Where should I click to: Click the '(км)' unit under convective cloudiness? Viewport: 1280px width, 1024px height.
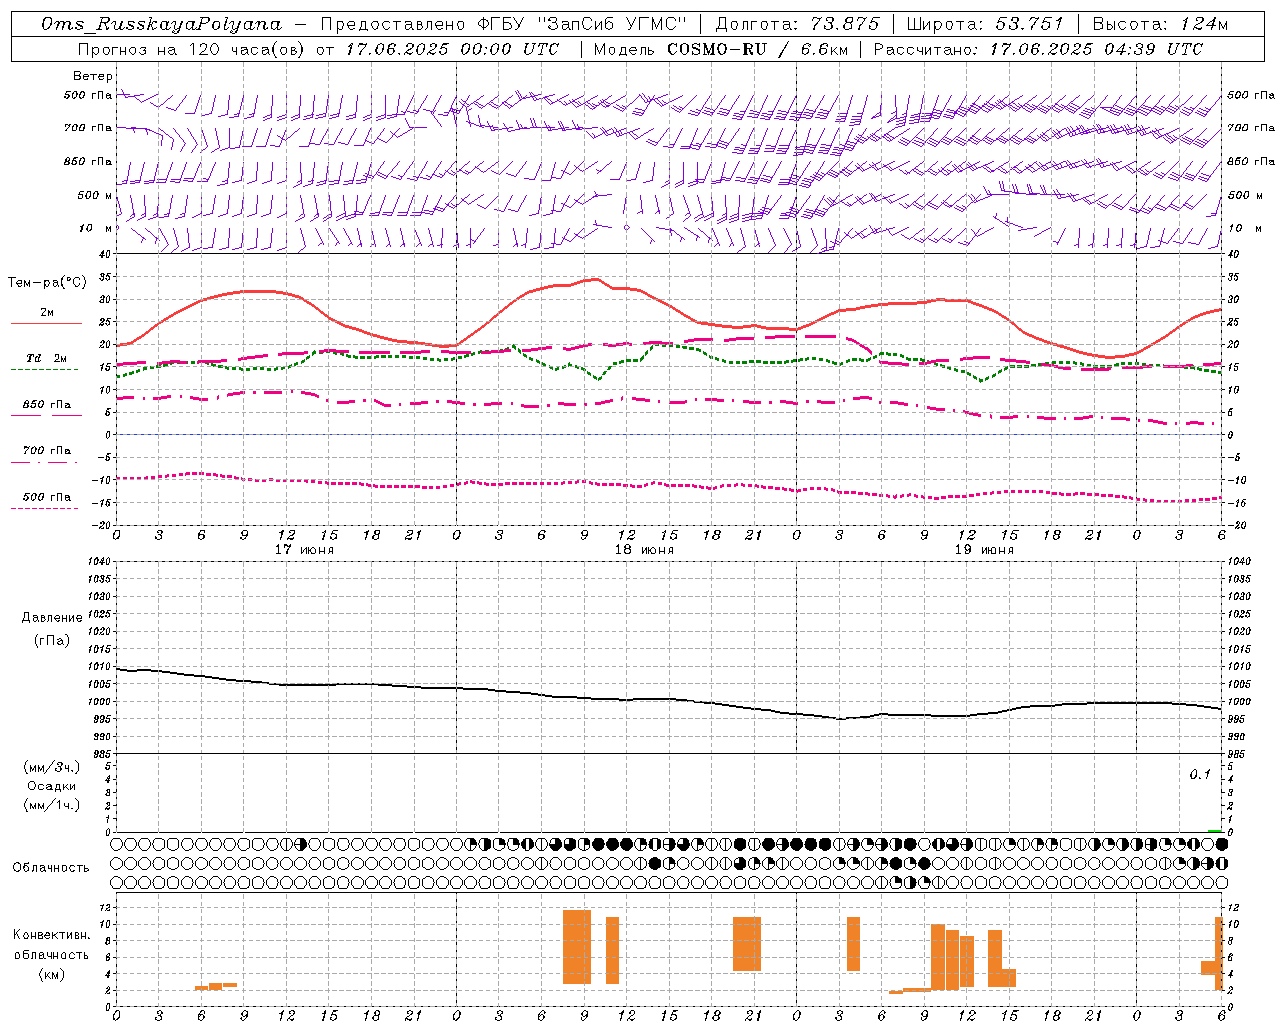pos(52,974)
